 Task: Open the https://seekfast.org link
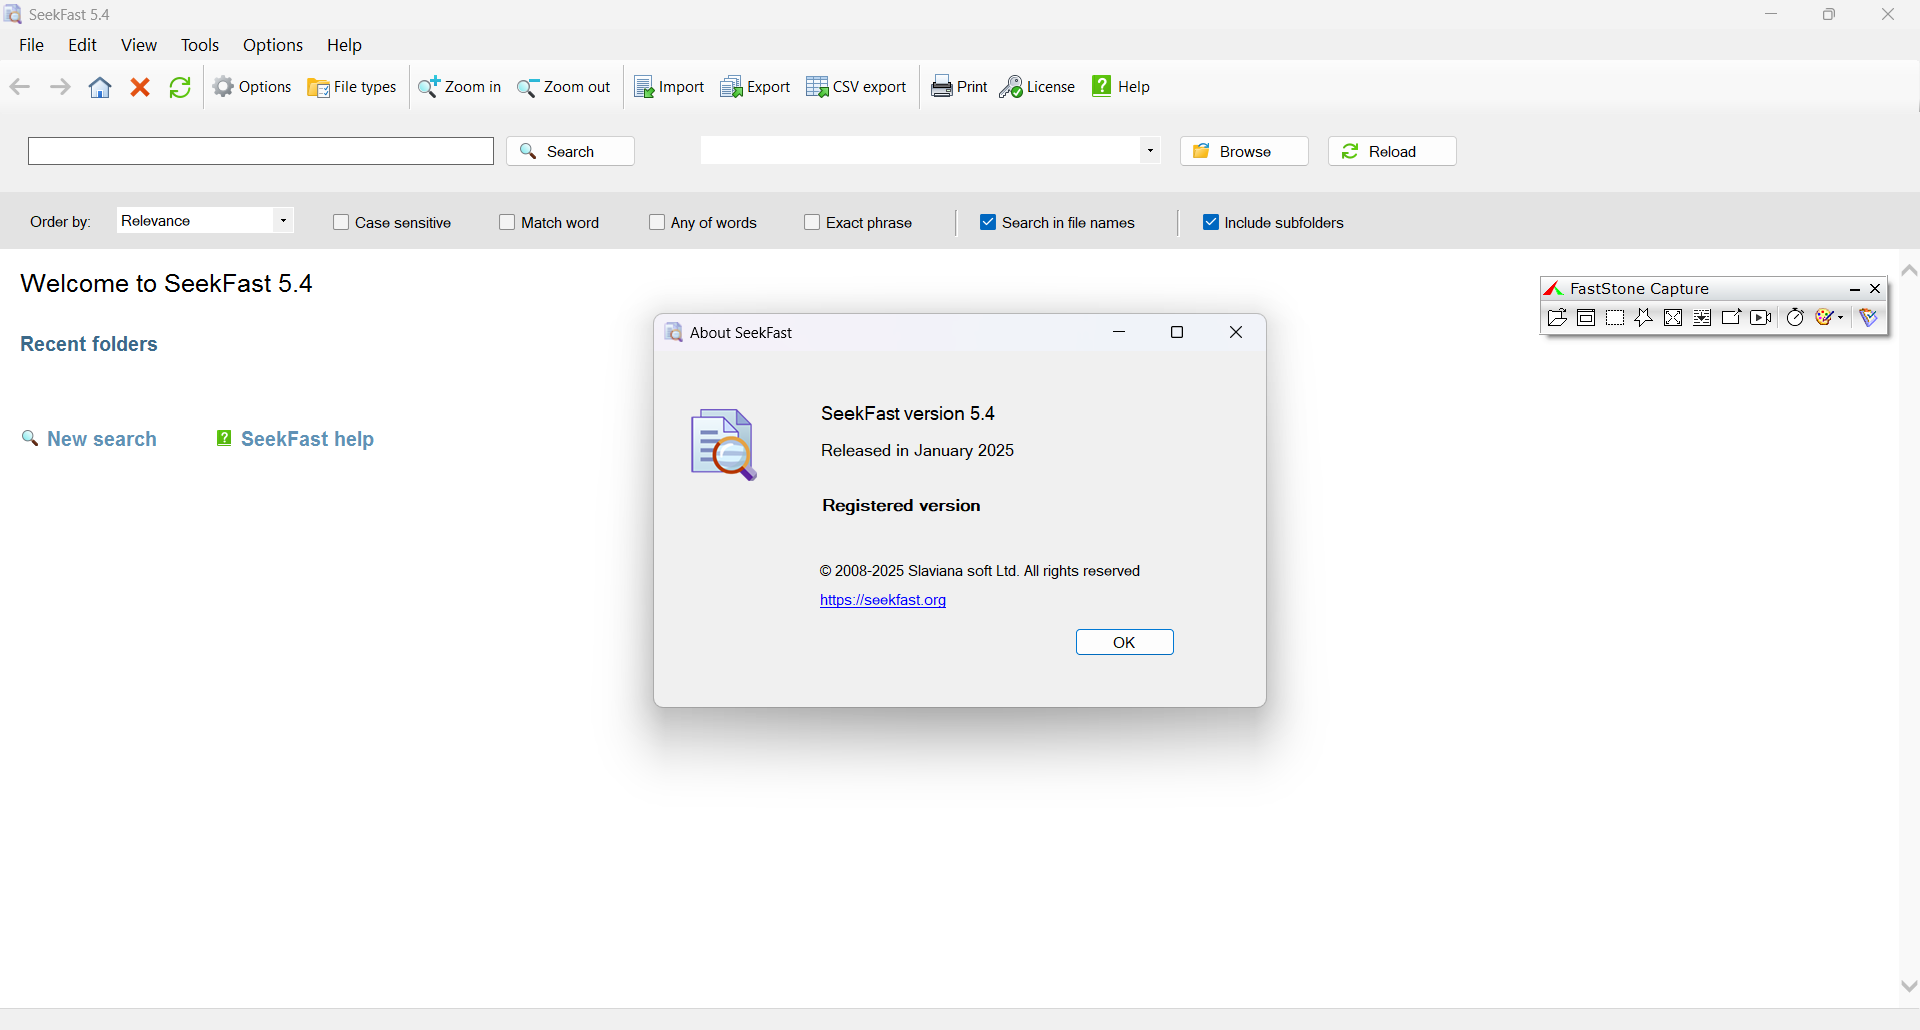[x=883, y=600]
